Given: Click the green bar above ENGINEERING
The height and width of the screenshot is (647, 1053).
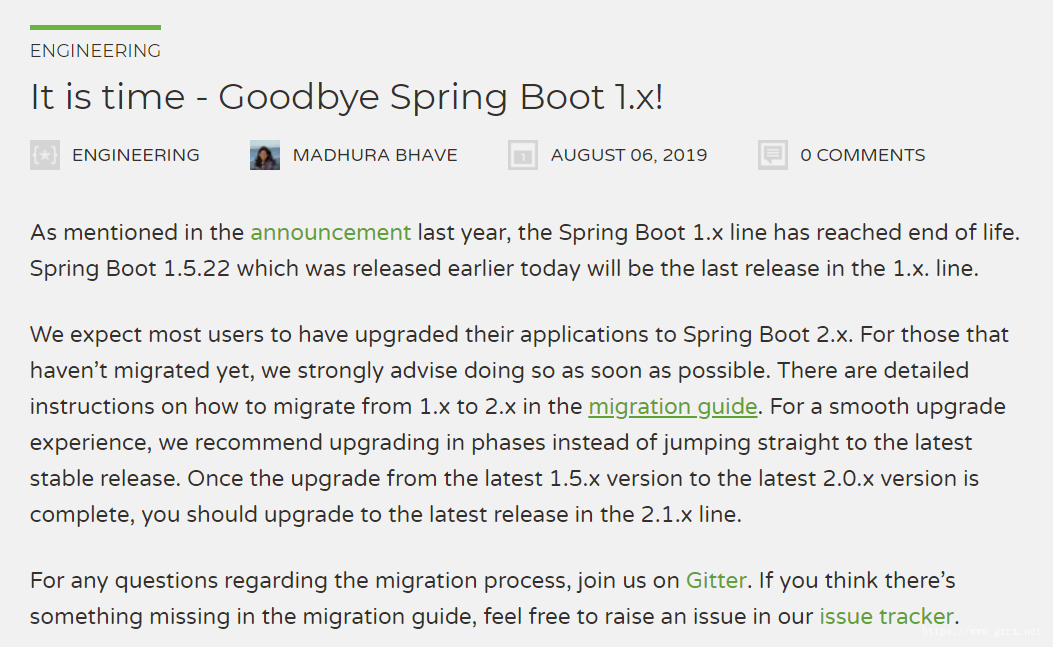Looking at the screenshot, I should (95, 28).
